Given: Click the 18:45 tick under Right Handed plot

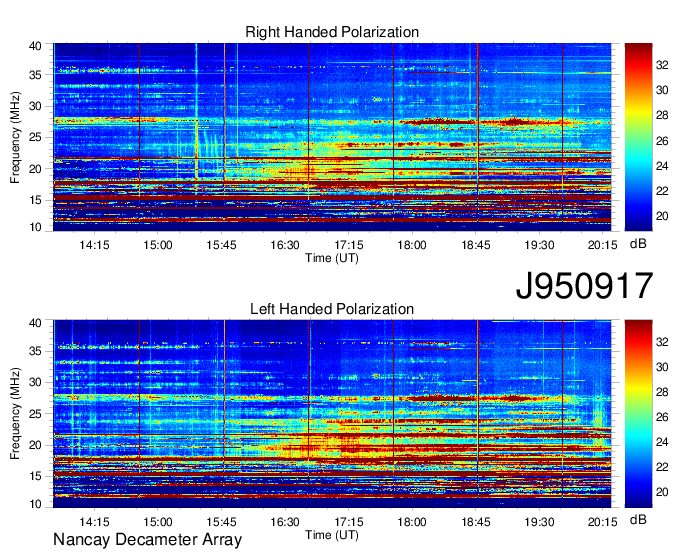Looking at the screenshot, I should pos(476,245).
